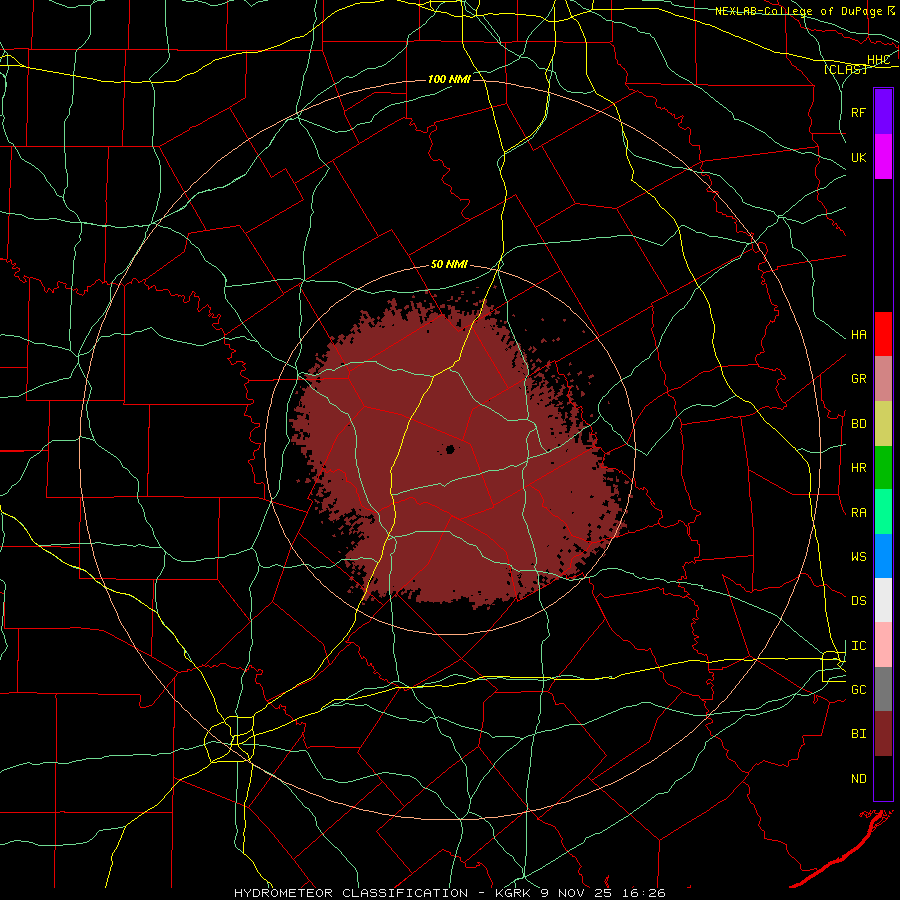Click the UK legend label
The width and height of the screenshot is (900, 900).
coord(859,157)
